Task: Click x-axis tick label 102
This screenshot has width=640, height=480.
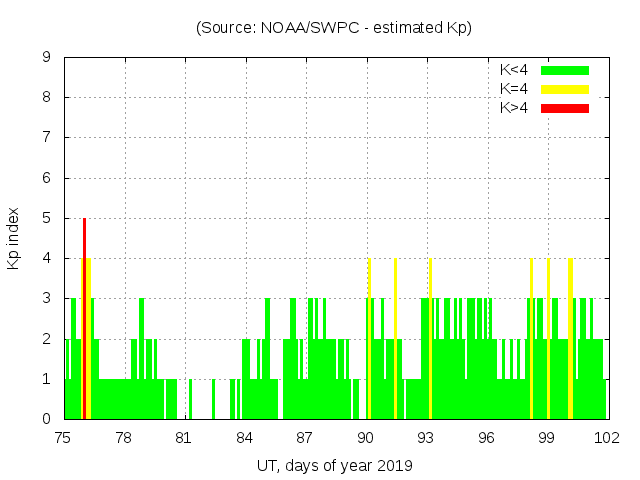Action: (x=606, y=438)
